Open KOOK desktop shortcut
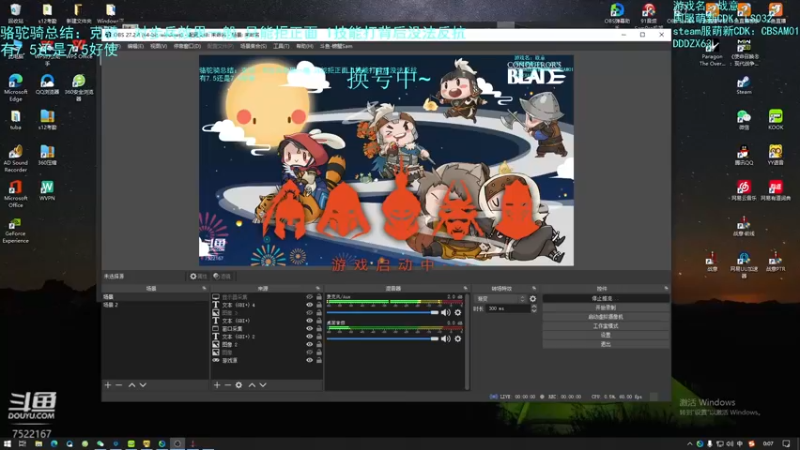Viewport: 800px width, 450px height. (x=775, y=120)
